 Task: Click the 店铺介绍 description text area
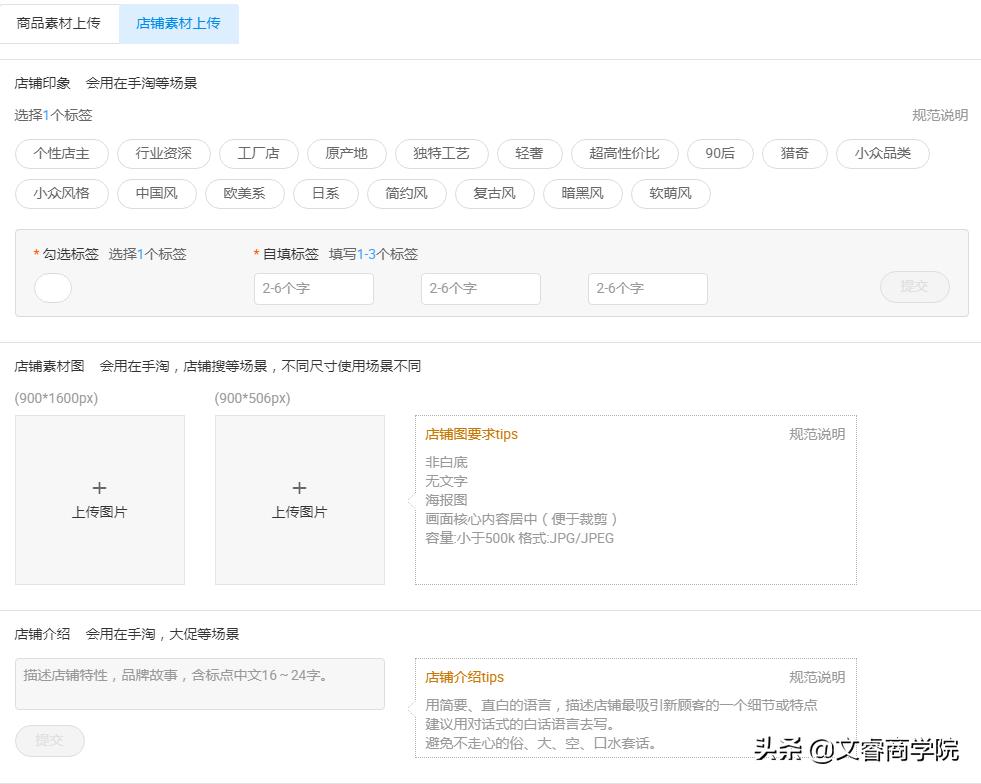[x=198, y=683]
